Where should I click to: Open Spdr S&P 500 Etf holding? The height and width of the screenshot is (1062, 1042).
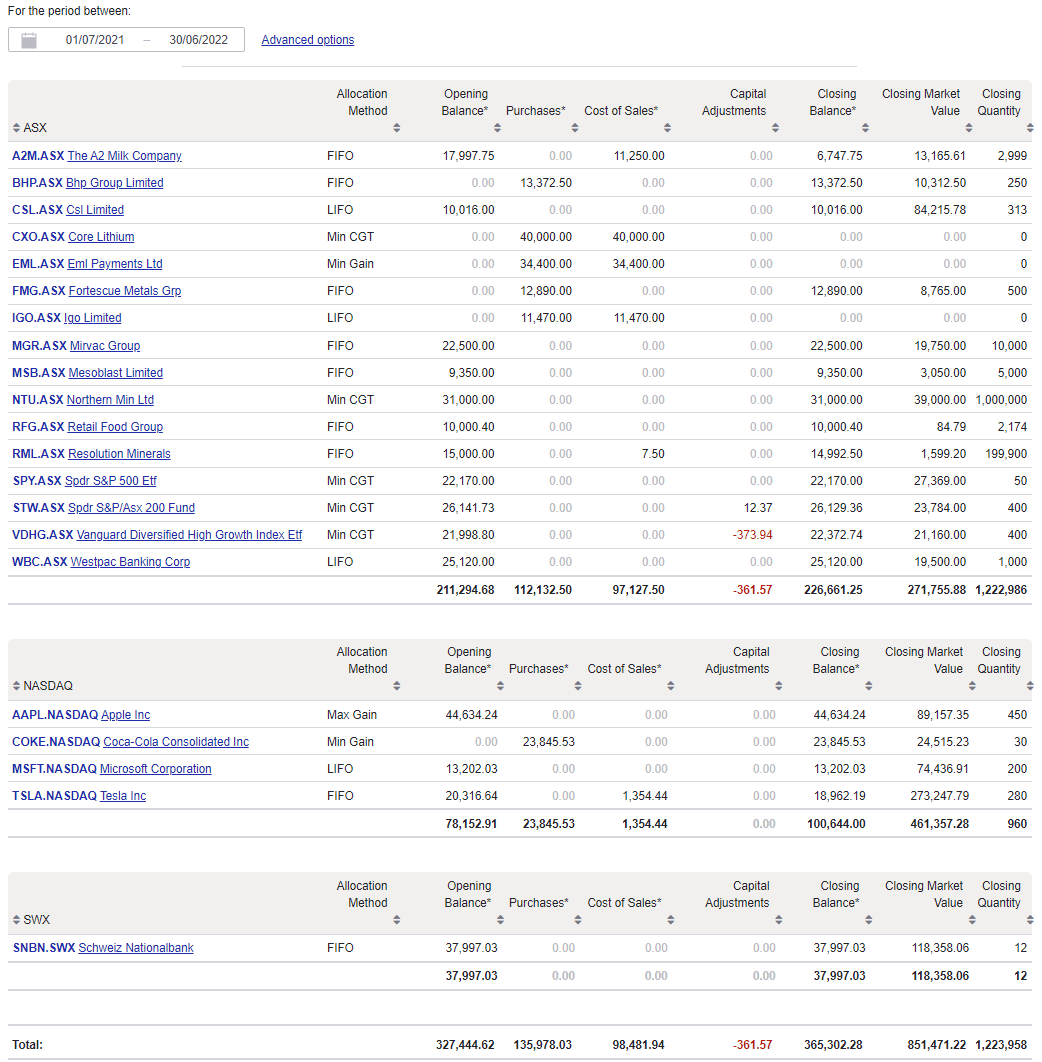coord(110,481)
